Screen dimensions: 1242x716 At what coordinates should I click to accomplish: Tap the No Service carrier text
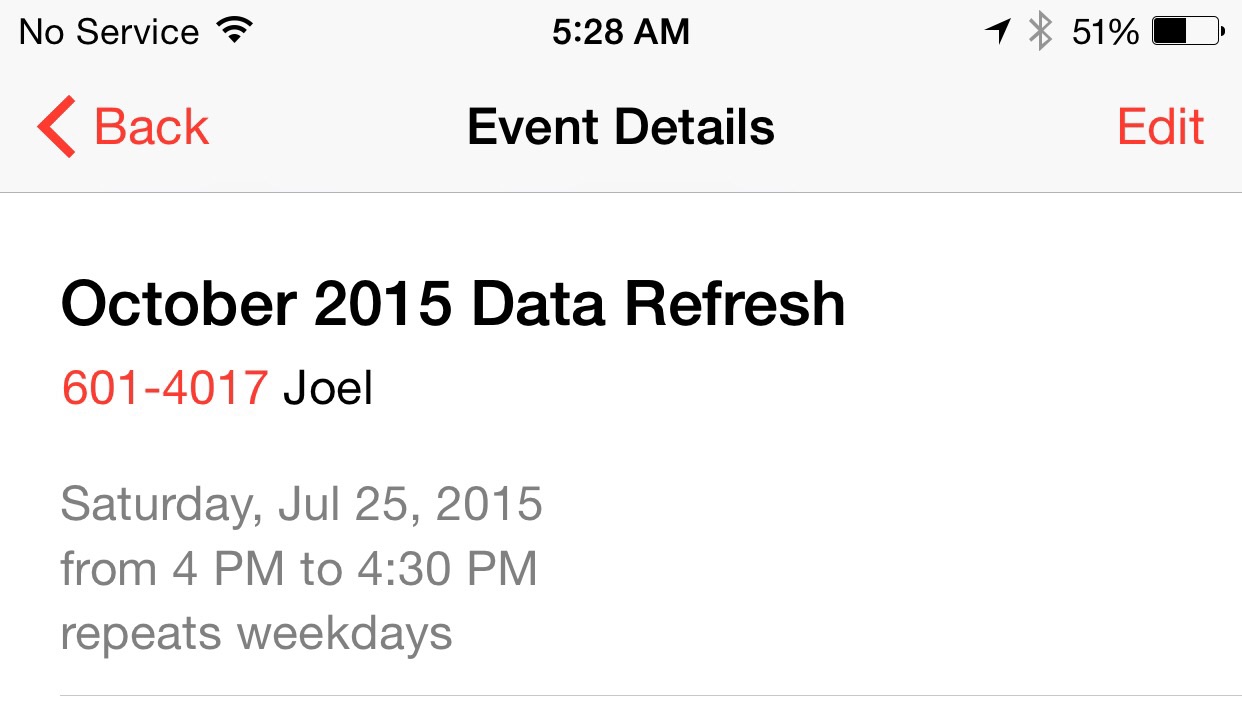click(x=108, y=32)
